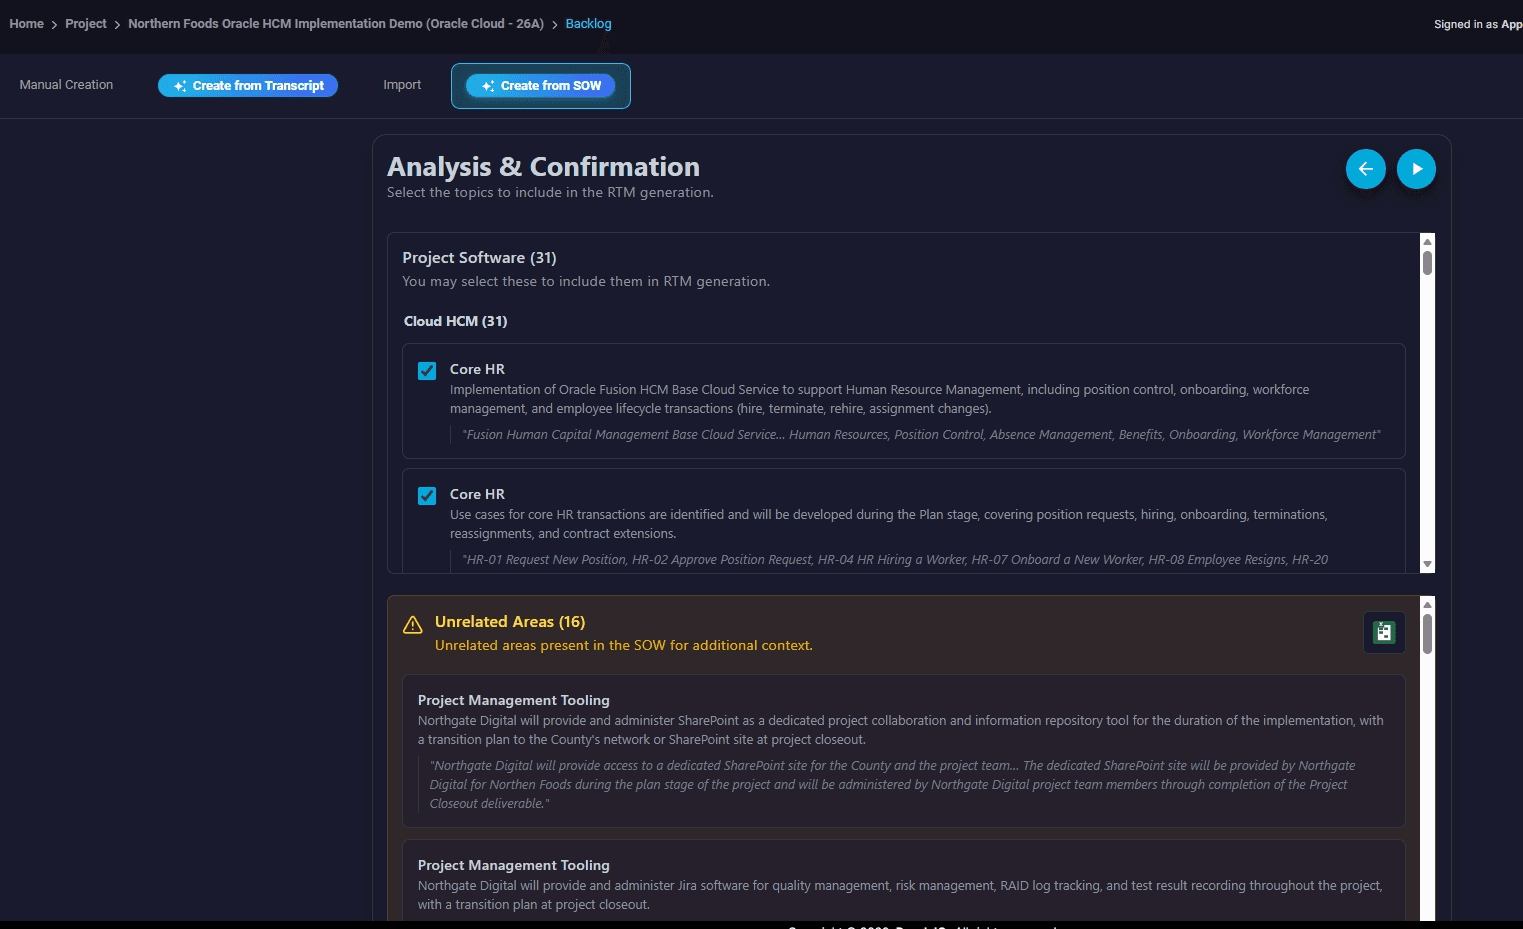
Task: Export unrelated areas to spreadsheet icon
Action: pos(1384,632)
